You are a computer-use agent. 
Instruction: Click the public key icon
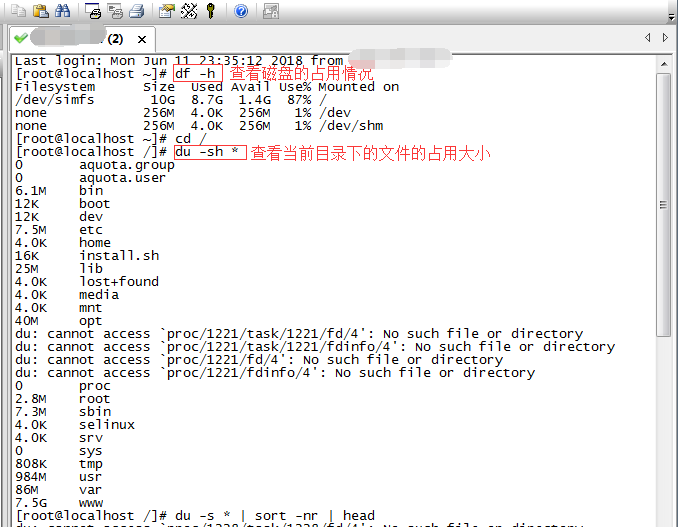[x=211, y=11]
